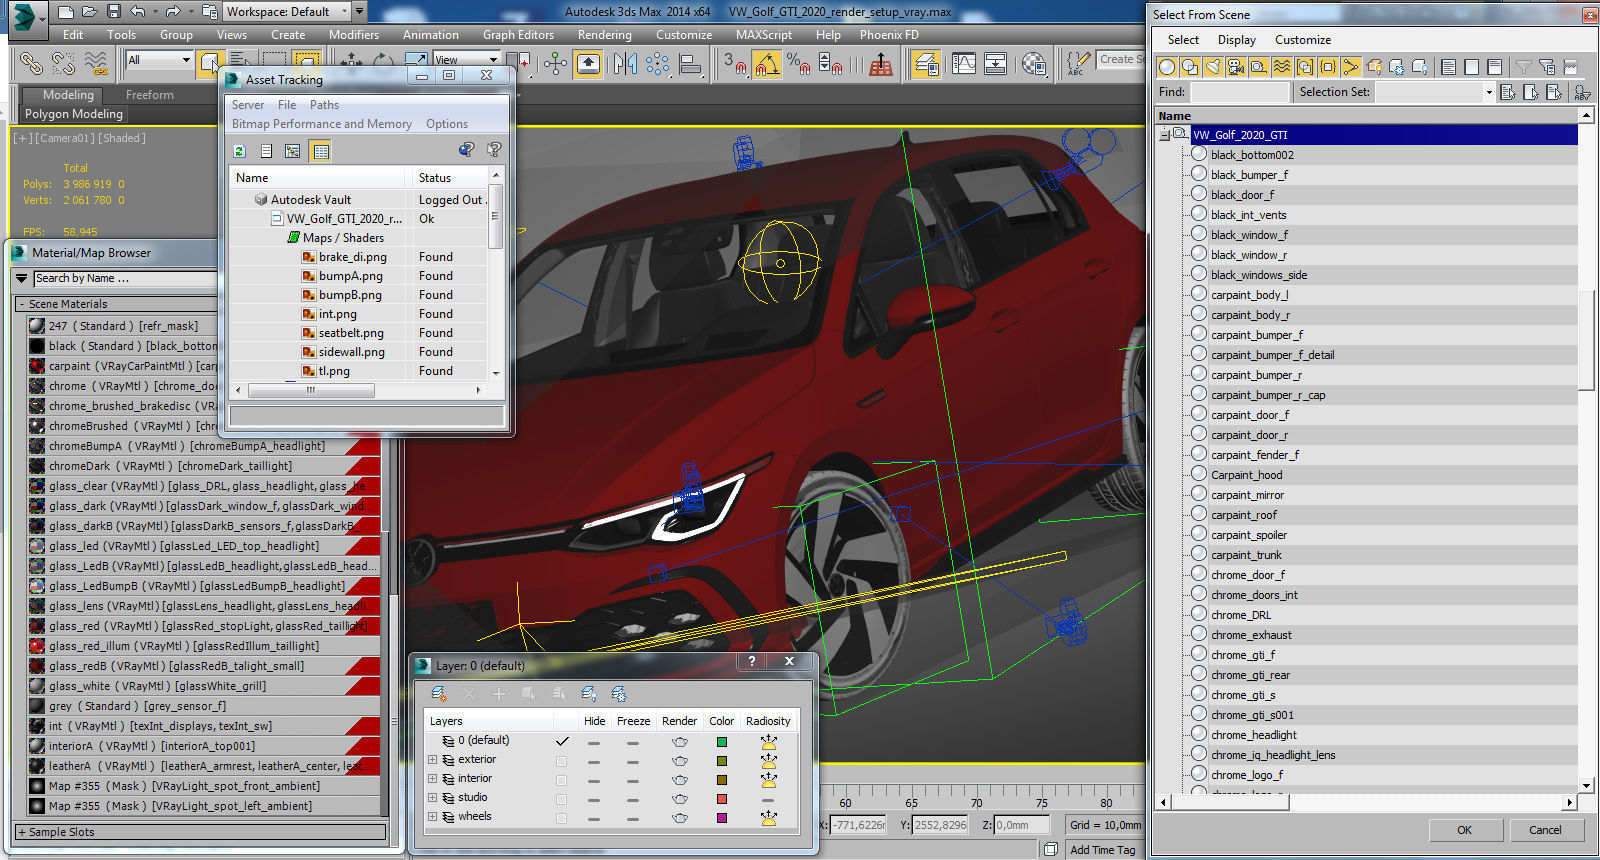
Task: Open the Selection Set dropdown in Select From Scene
Action: [x=1488, y=92]
